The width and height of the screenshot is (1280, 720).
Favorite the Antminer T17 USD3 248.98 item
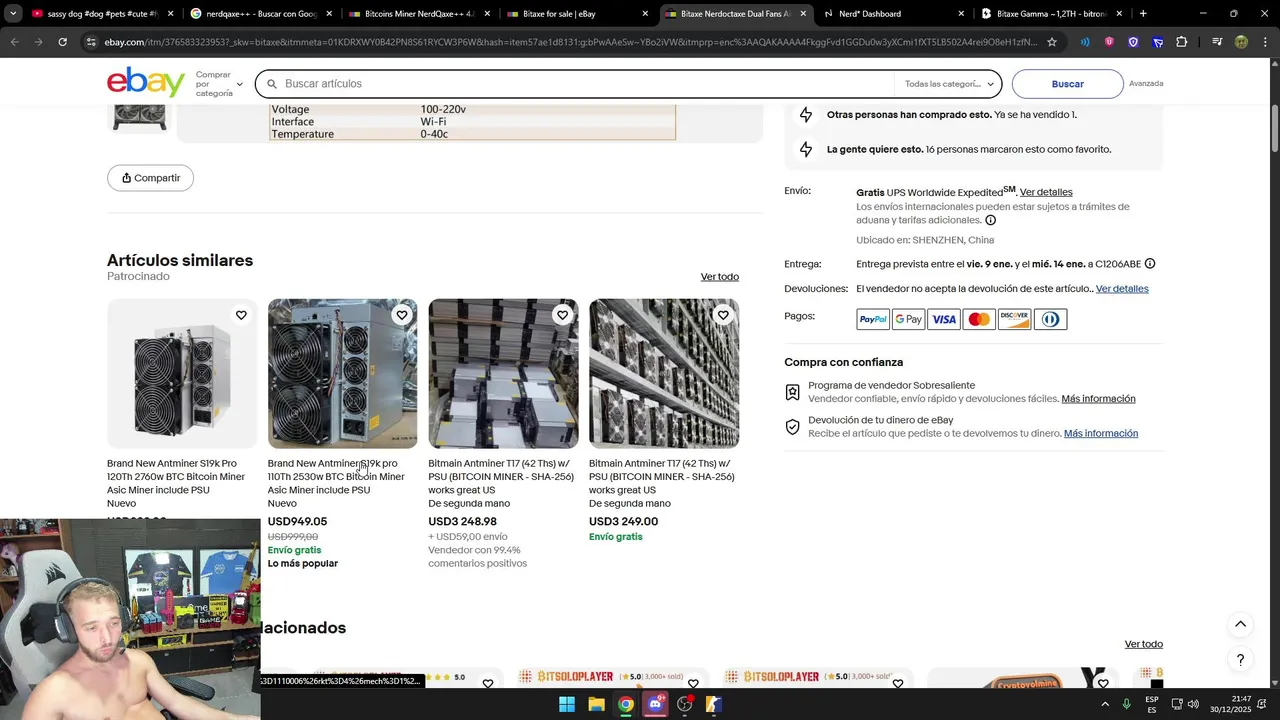562,315
